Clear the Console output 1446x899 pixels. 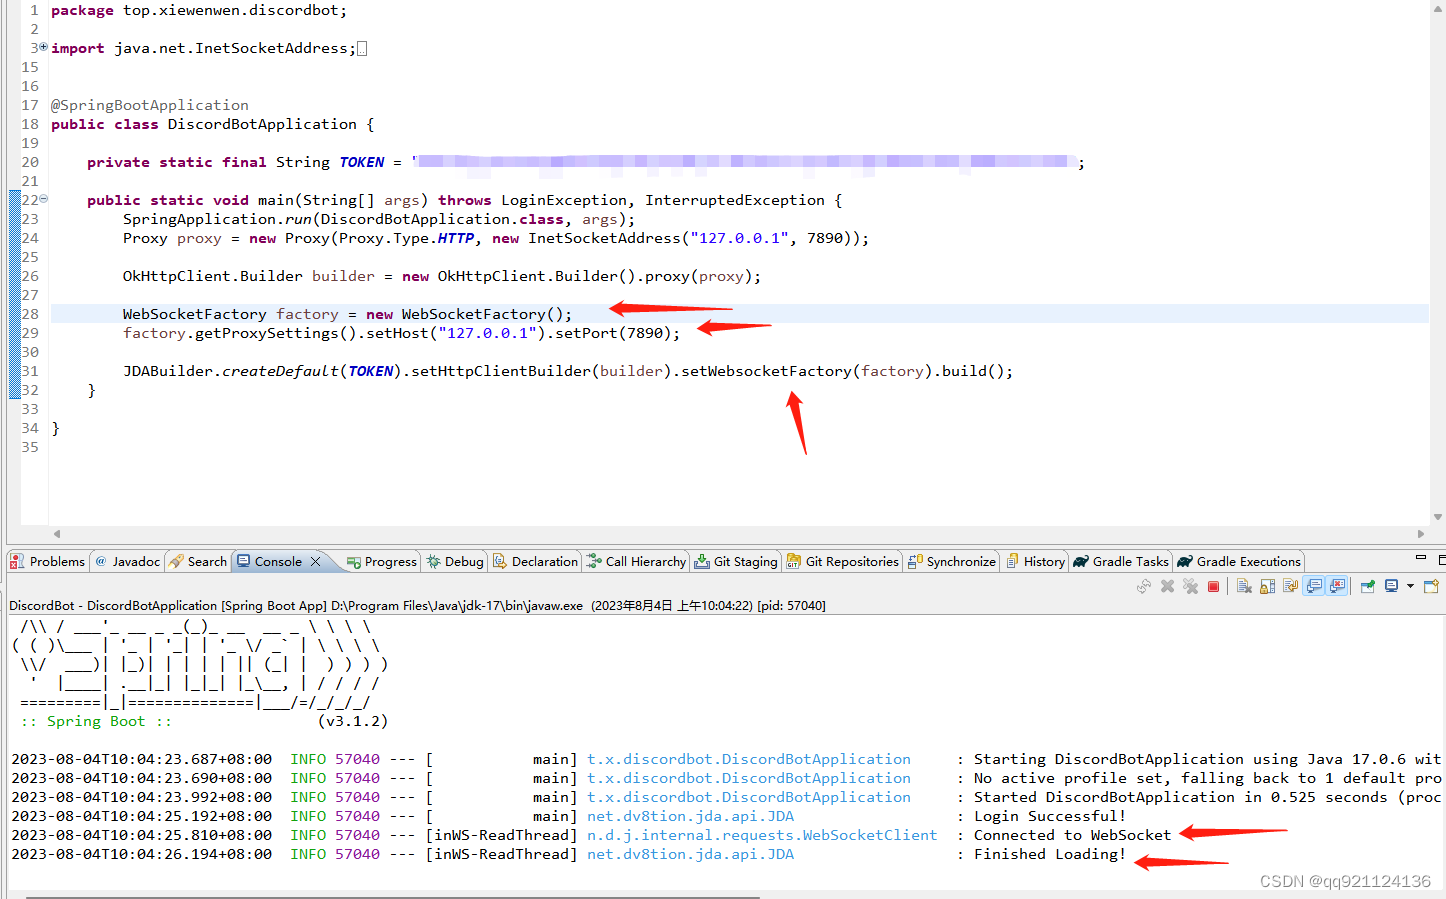pyautogui.click(x=1245, y=587)
